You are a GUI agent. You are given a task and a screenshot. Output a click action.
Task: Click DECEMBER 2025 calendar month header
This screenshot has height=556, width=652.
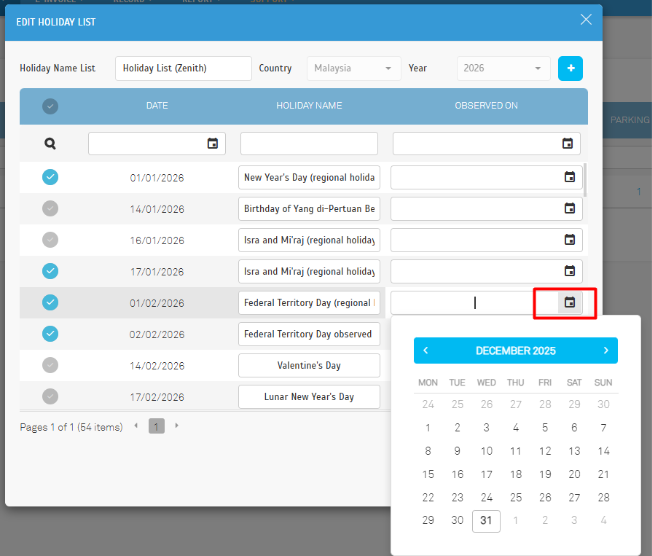(x=515, y=351)
